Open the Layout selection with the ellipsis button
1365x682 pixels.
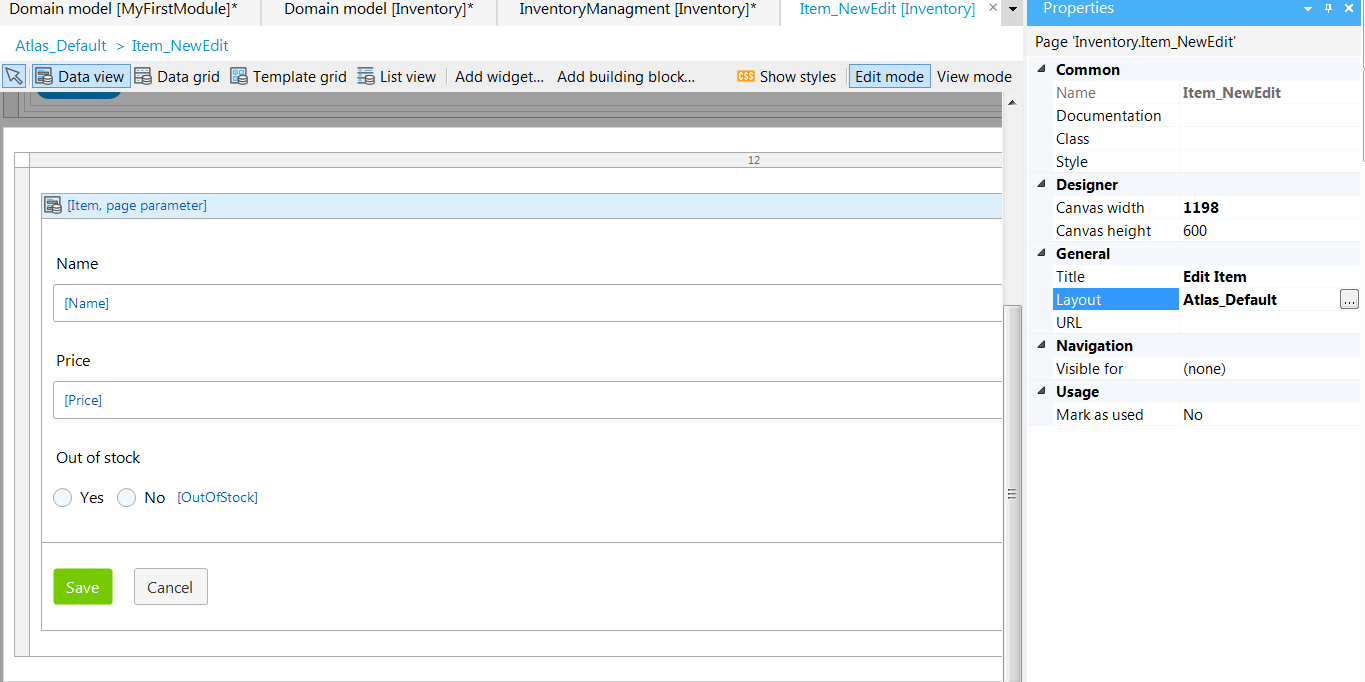click(1349, 299)
